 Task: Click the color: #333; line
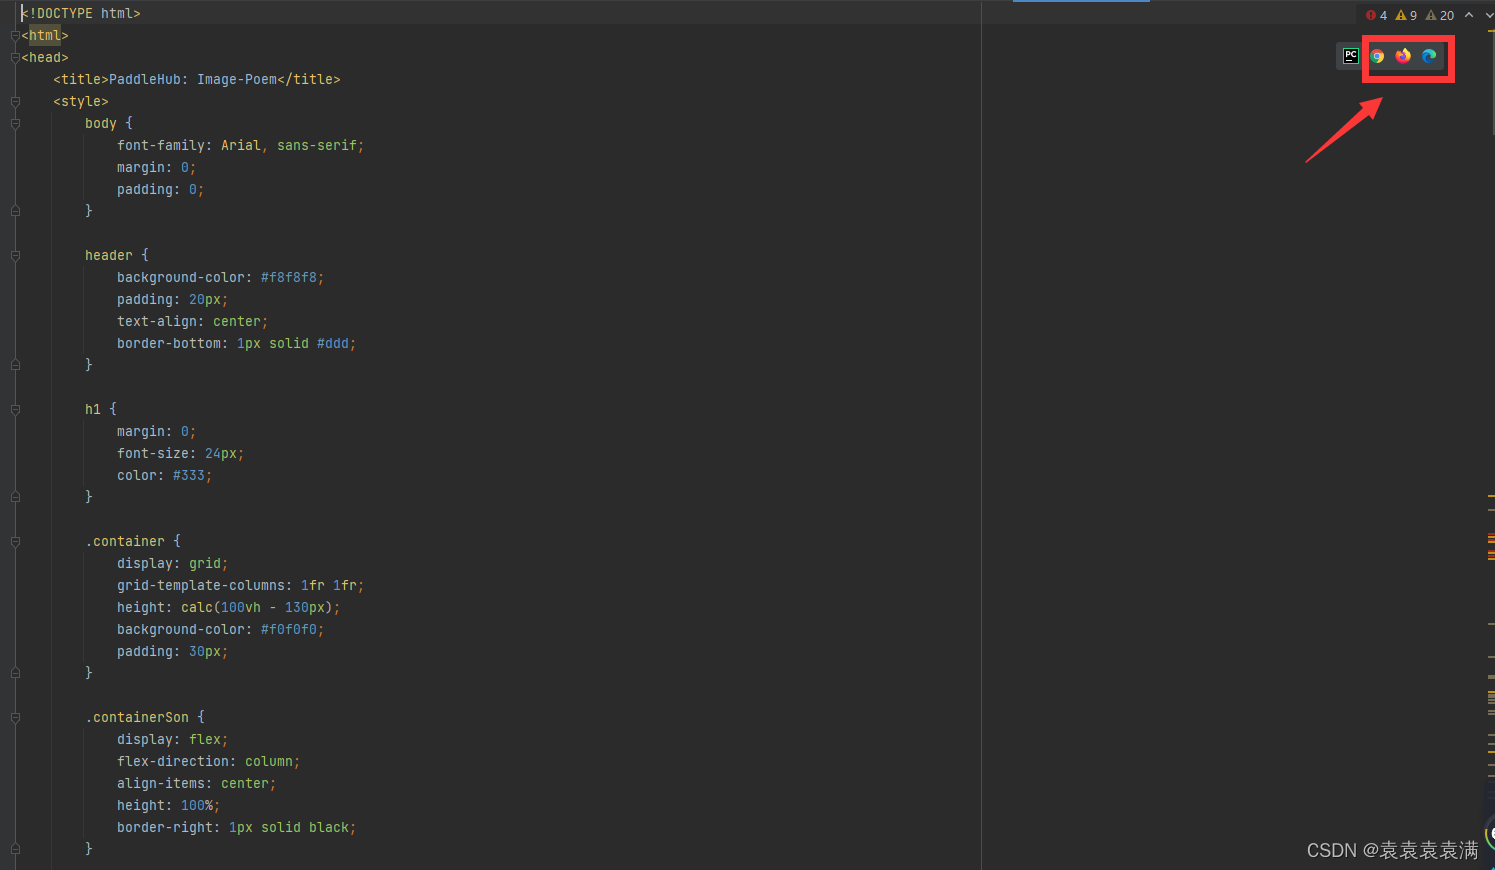click(x=164, y=476)
